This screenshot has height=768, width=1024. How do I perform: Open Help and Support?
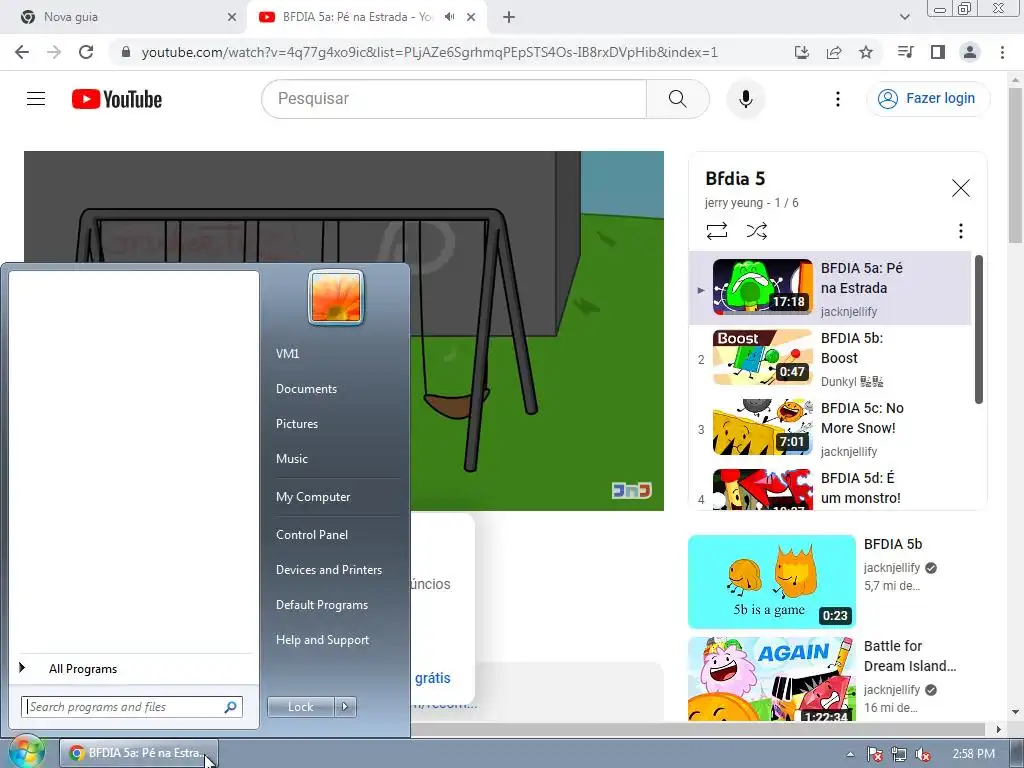point(322,641)
